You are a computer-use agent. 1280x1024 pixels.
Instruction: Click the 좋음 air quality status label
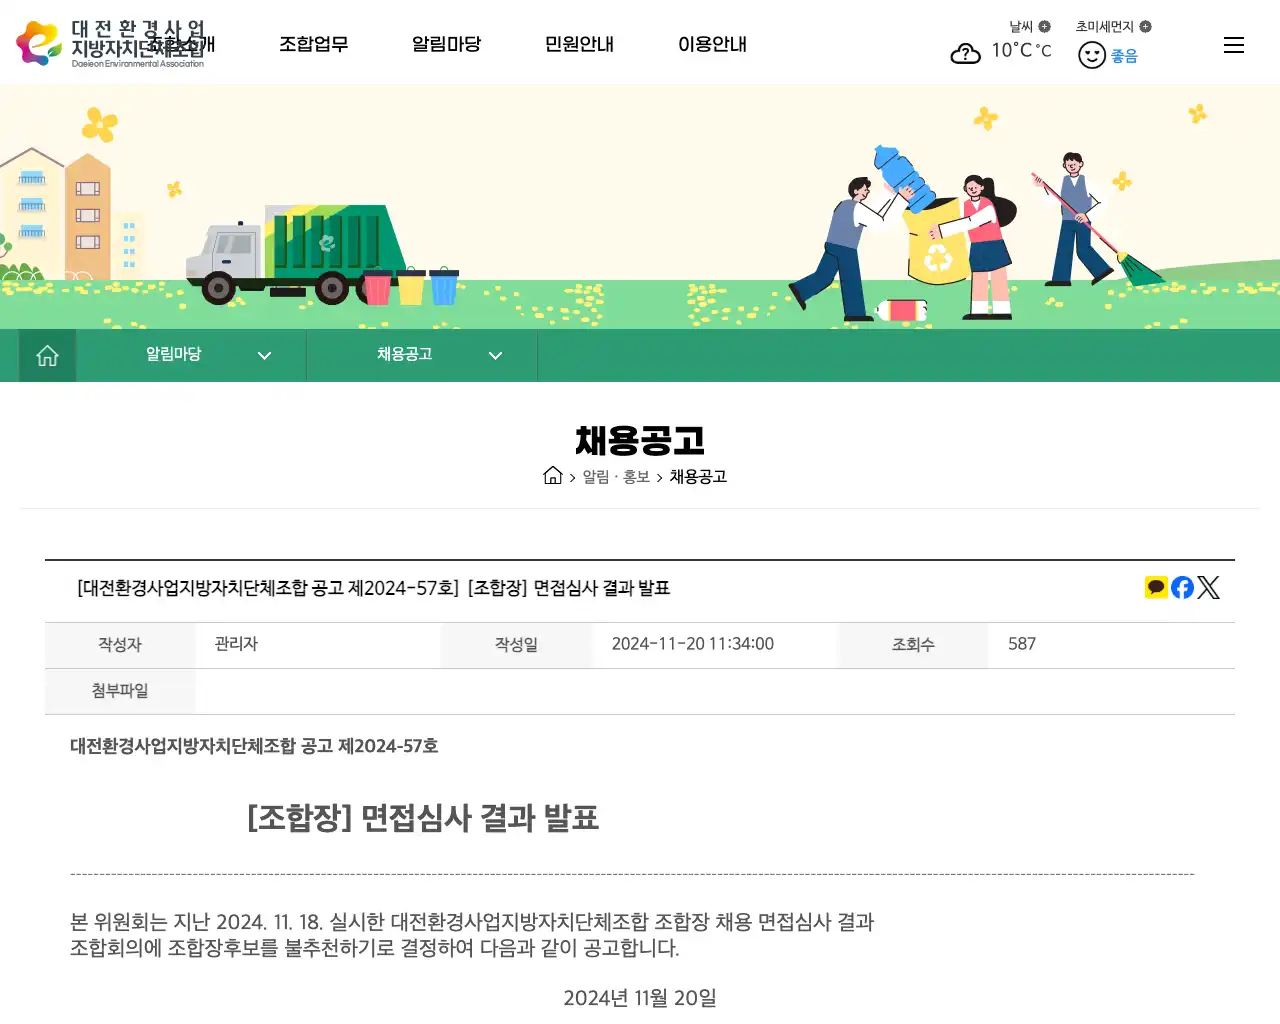(1123, 55)
